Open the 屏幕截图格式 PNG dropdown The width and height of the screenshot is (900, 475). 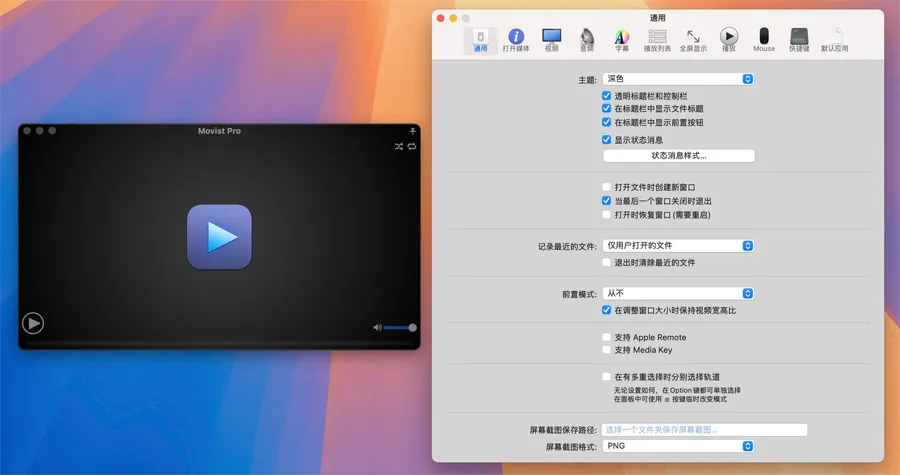pyautogui.click(x=678, y=446)
